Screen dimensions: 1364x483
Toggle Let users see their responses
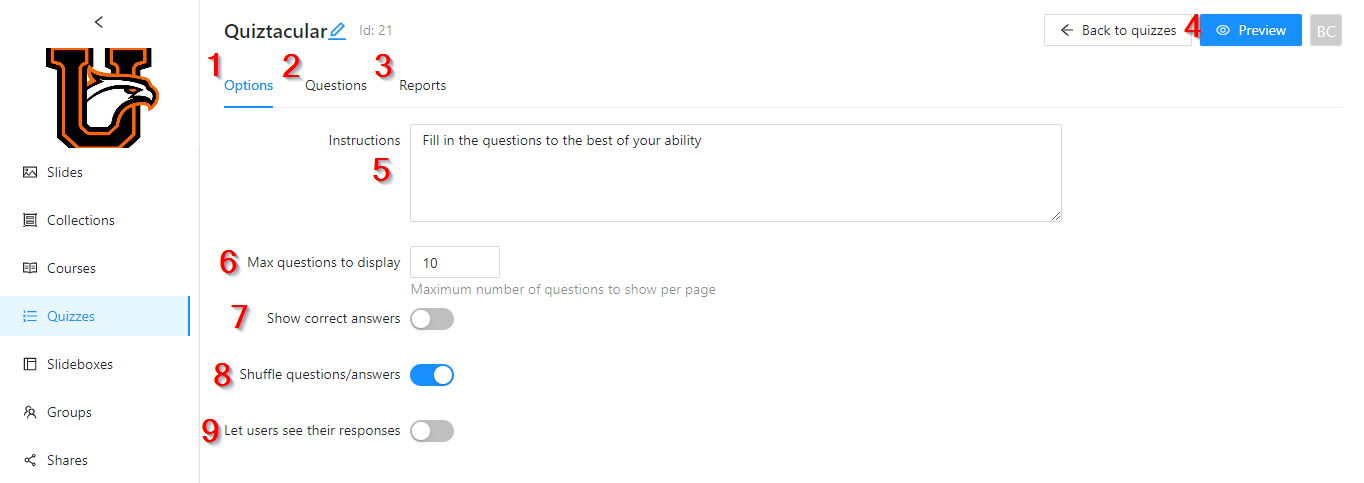[432, 431]
